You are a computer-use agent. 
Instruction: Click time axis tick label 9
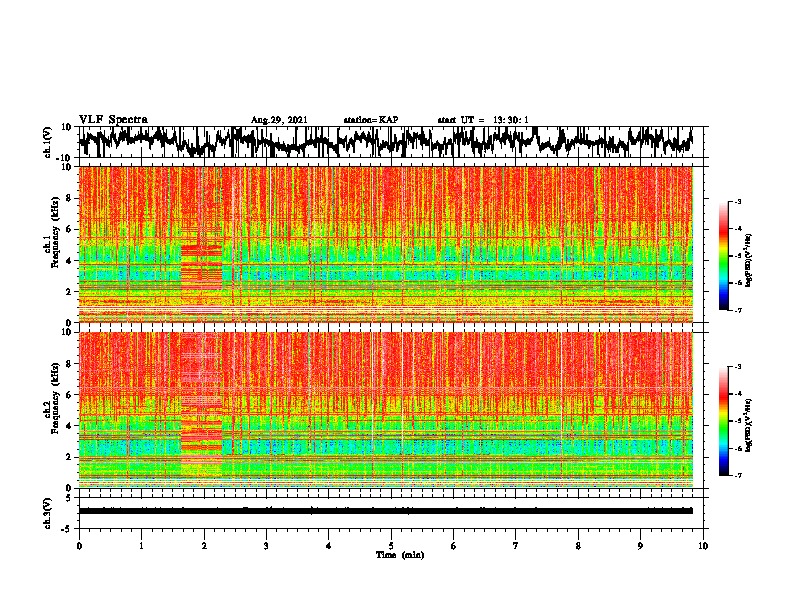(x=640, y=546)
